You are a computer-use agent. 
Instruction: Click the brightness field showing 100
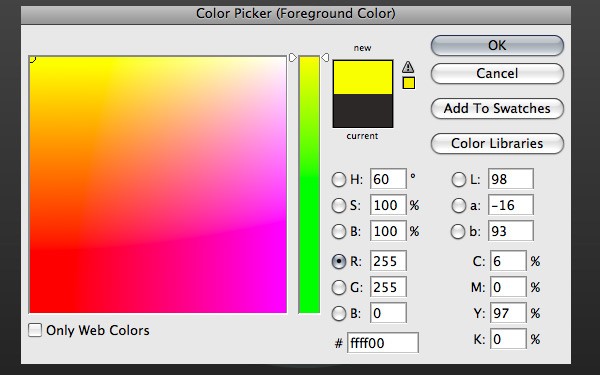pos(388,231)
